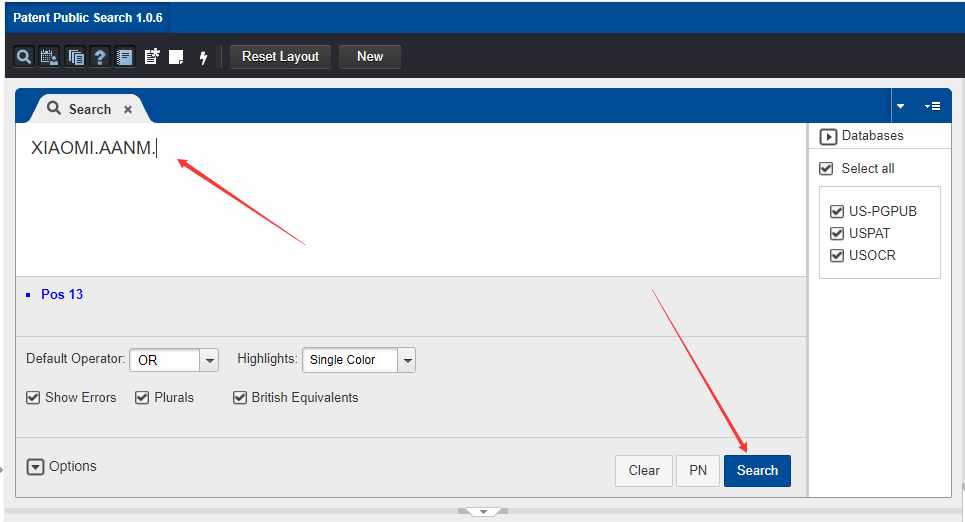Click the blue Search button
This screenshot has width=965, height=522.
click(x=757, y=470)
